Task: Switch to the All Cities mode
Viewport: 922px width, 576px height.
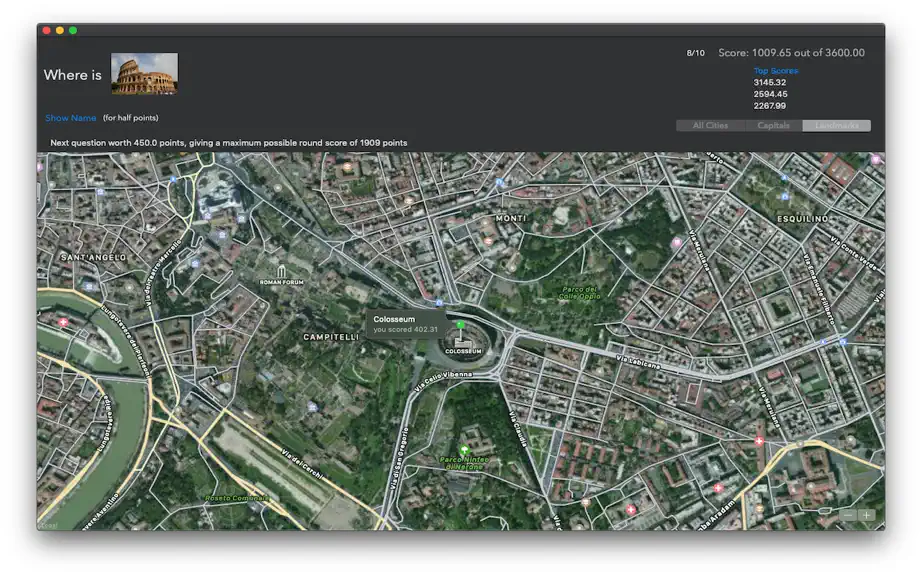Action: (710, 125)
